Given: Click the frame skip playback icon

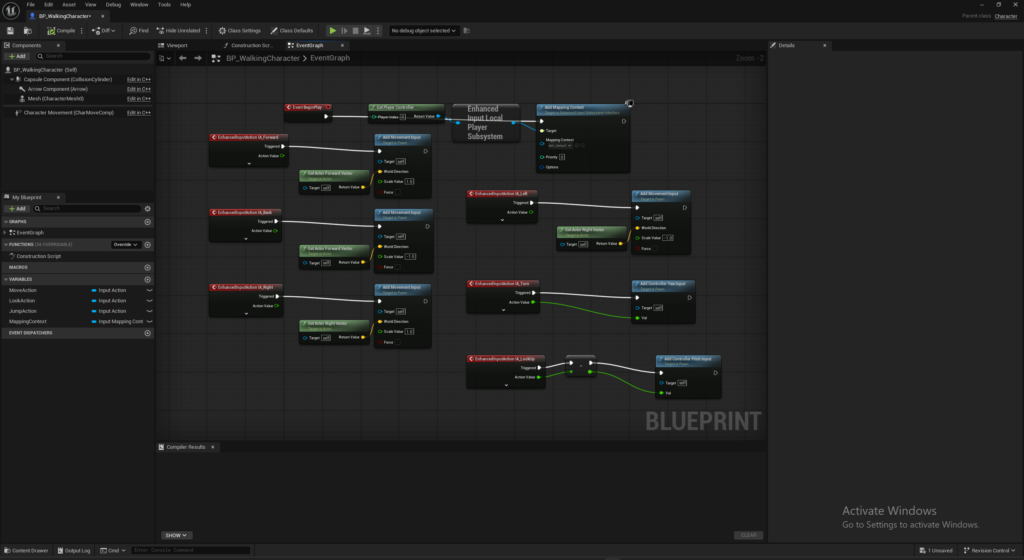Looking at the screenshot, I should [344, 31].
